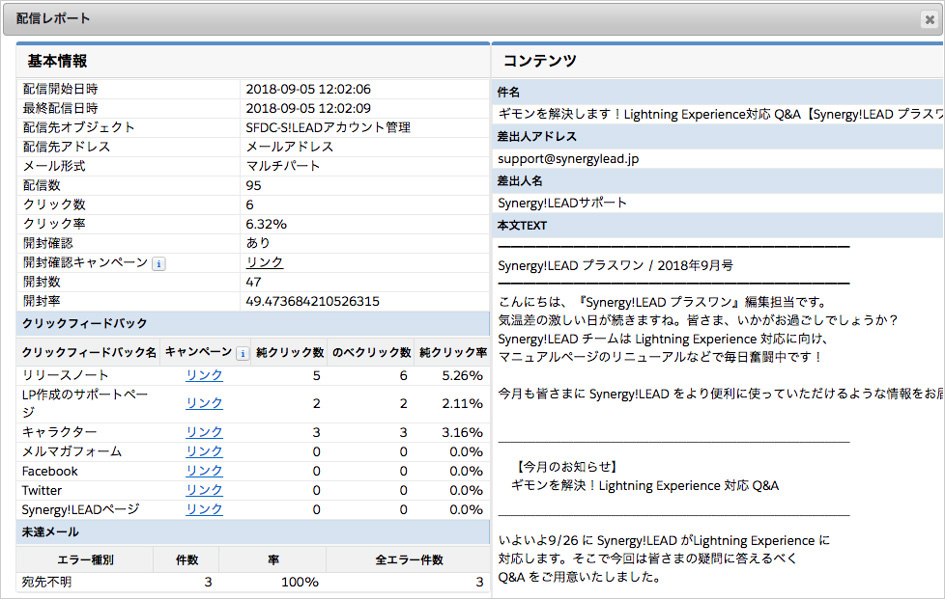The image size is (945, 599).
Task: Click the 純クリック率 column header
Action: point(453,353)
